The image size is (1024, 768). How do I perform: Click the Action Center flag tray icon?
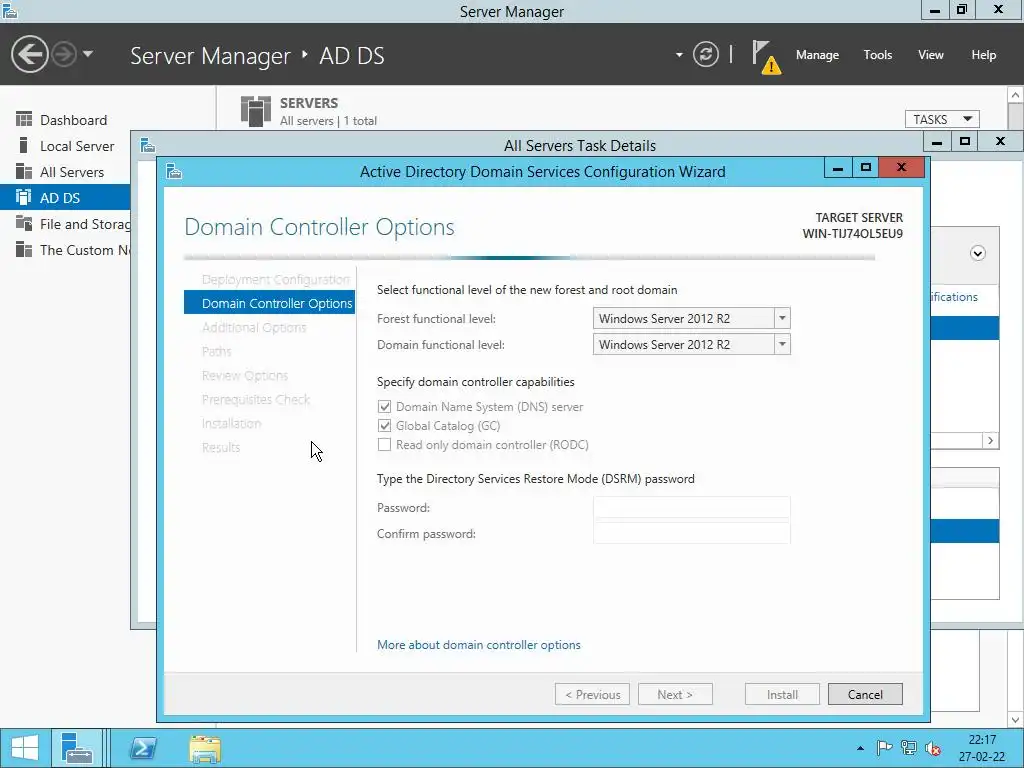click(x=884, y=748)
